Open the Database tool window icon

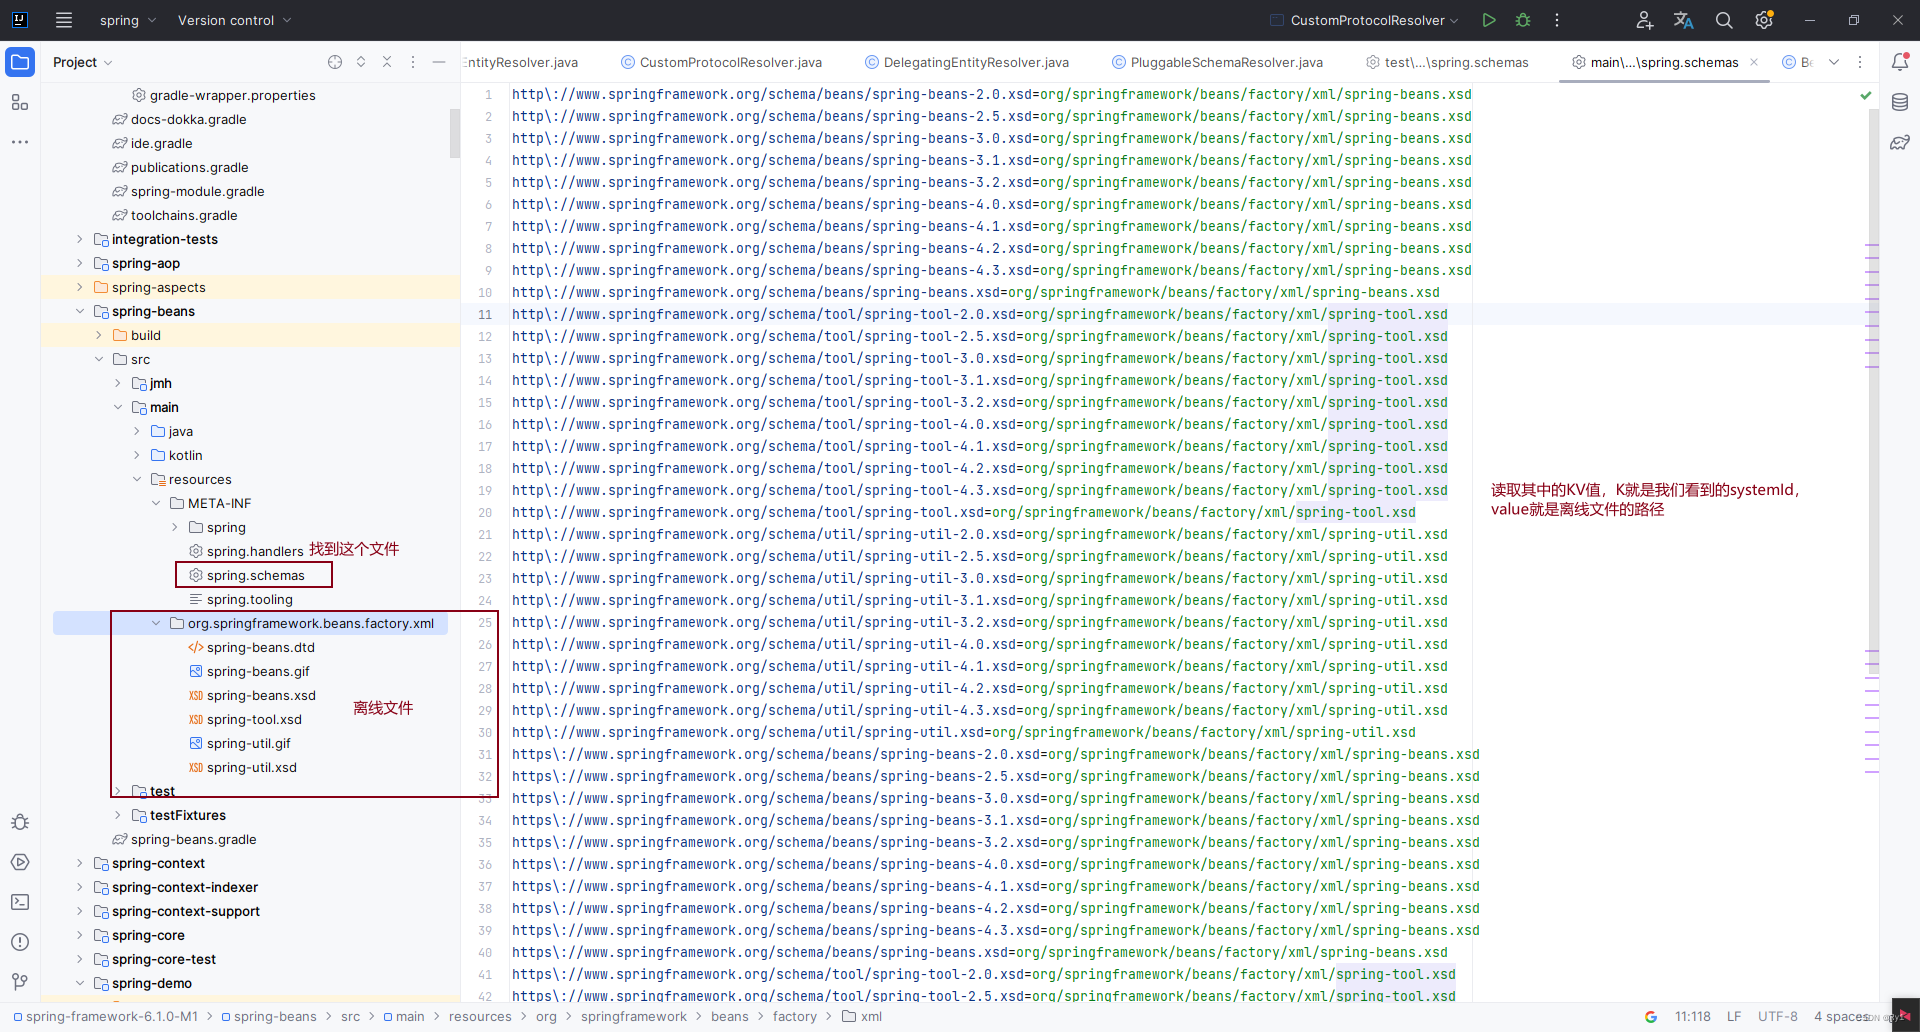pyautogui.click(x=1900, y=102)
